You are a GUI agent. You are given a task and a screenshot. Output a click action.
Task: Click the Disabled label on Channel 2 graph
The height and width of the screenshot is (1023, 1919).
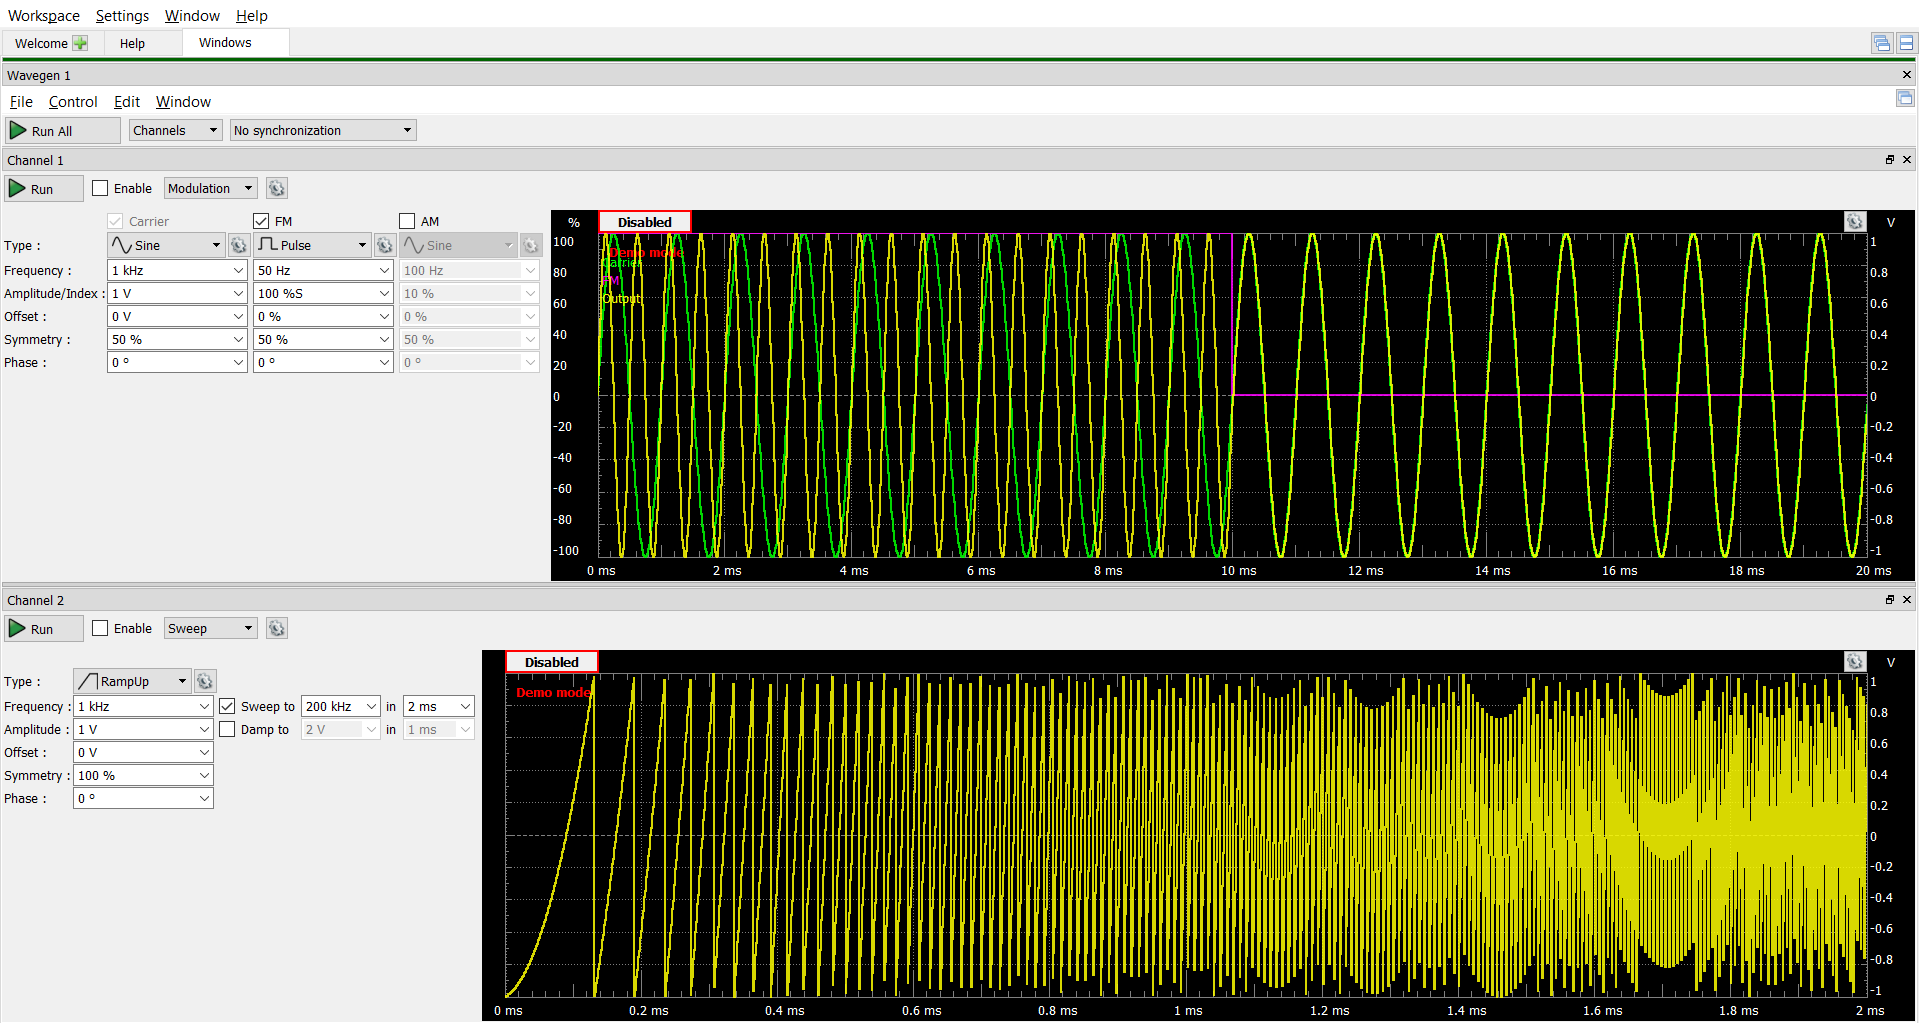pyautogui.click(x=552, y=662)
